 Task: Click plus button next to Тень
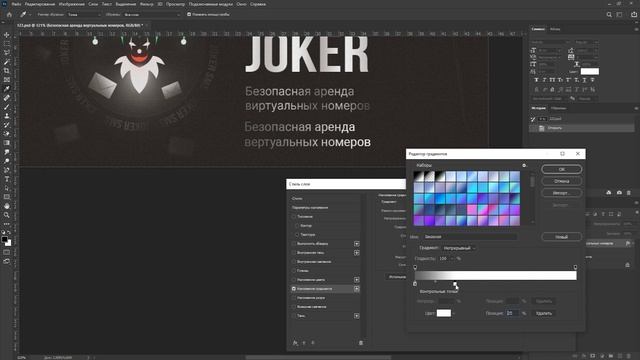(x=357, y=316)
